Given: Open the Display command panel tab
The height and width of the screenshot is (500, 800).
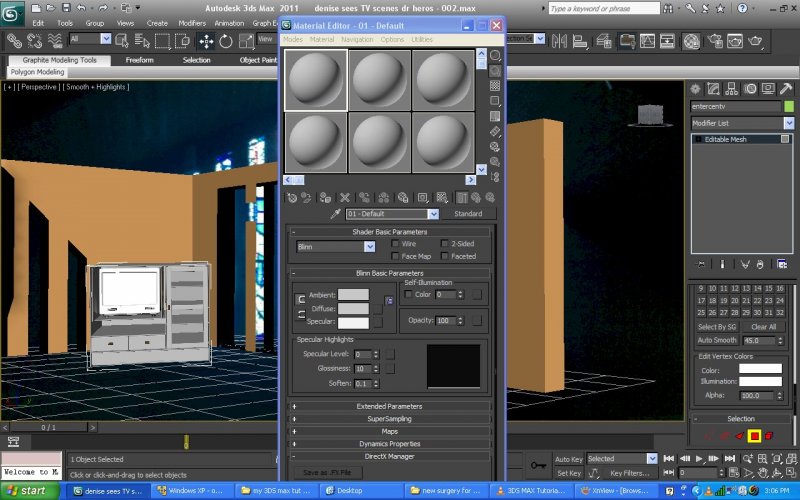Looking at the screenshot, I should 768,89.
